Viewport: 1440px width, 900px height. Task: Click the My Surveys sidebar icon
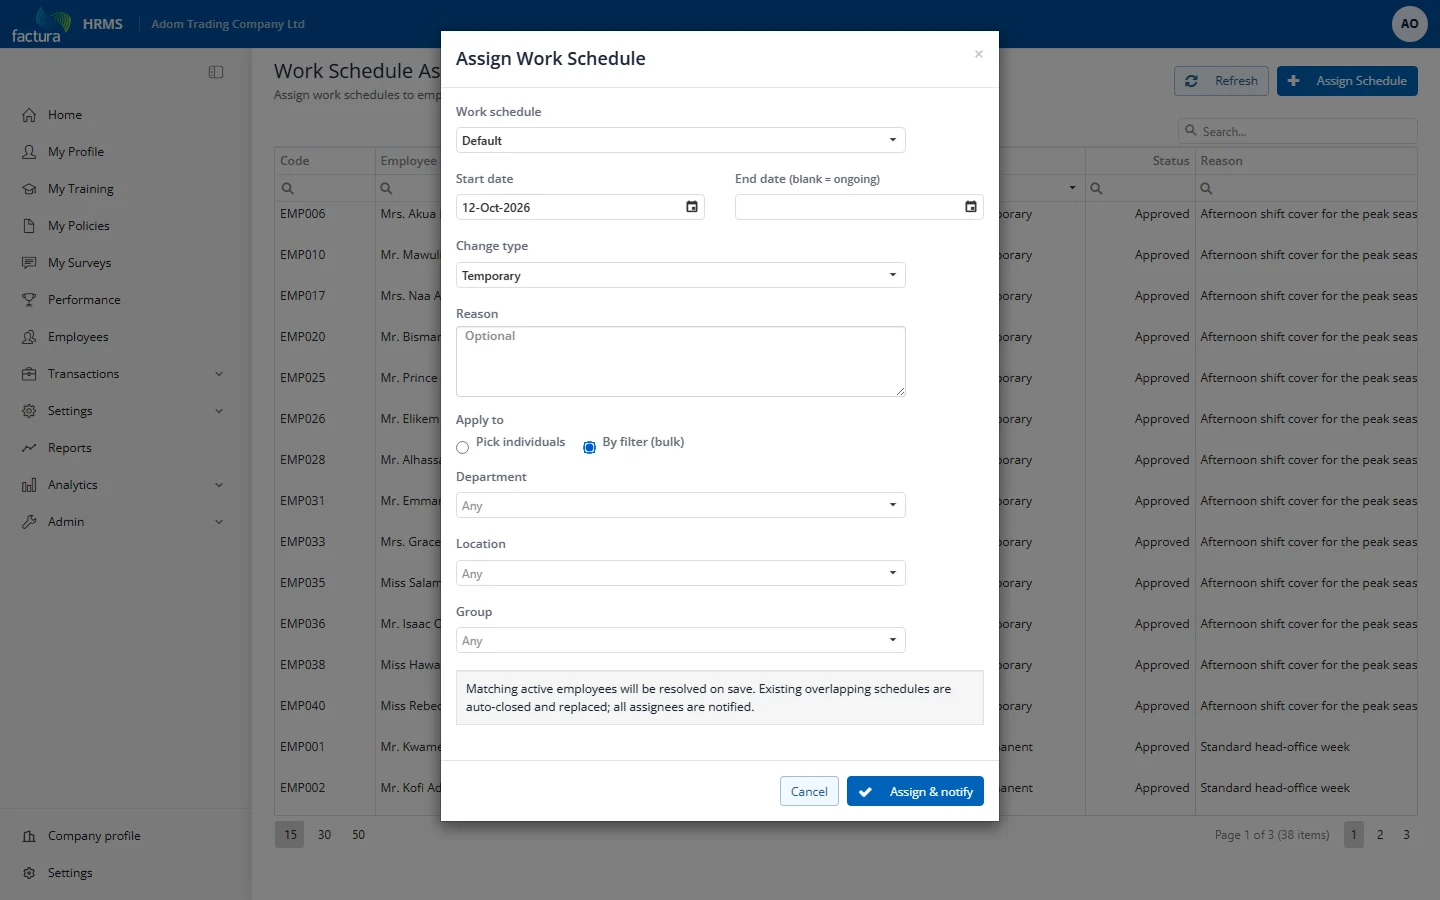[29, 263]
